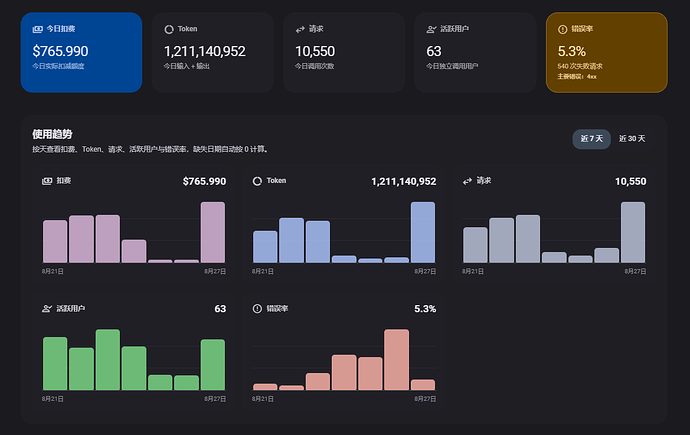
Task: Click the alert icon in 错误率 chart header
Action: pyautogui.click(x=257, y=309)
